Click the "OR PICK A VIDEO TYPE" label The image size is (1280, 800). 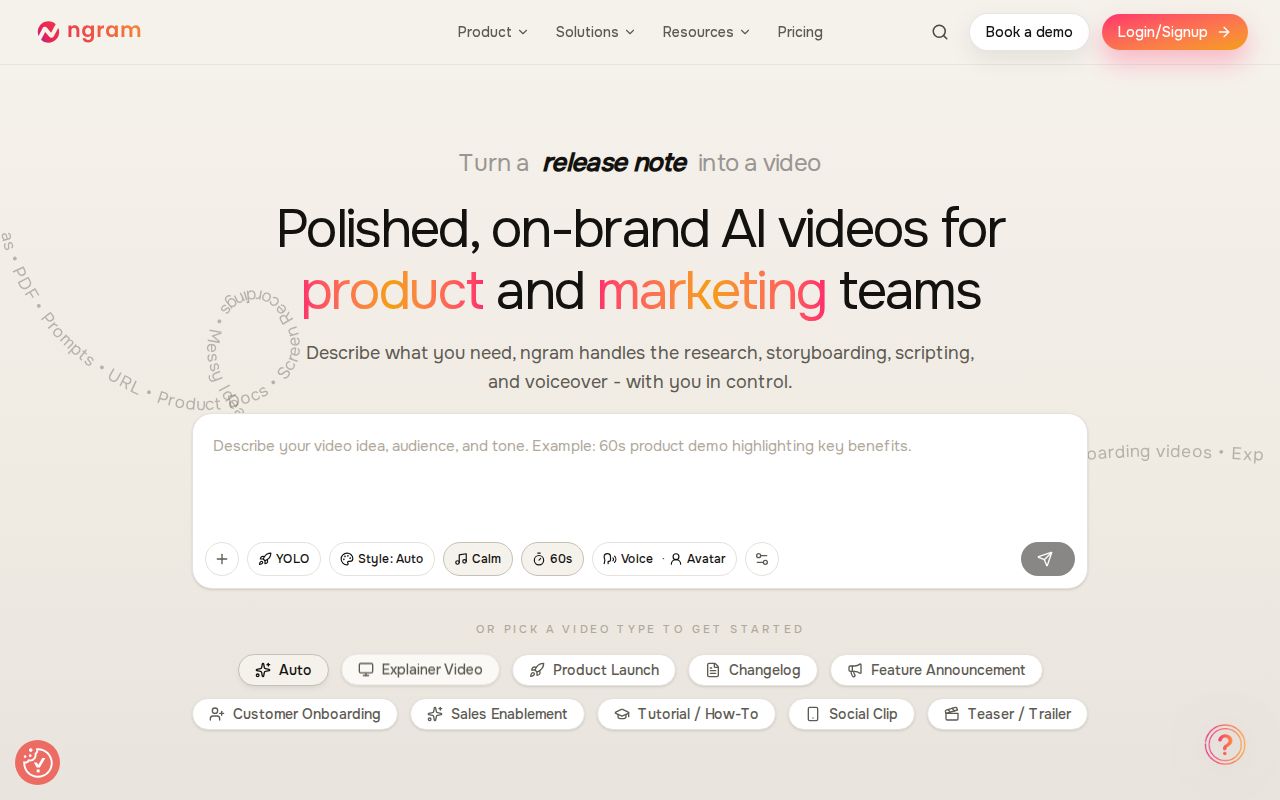click(640, 629)
